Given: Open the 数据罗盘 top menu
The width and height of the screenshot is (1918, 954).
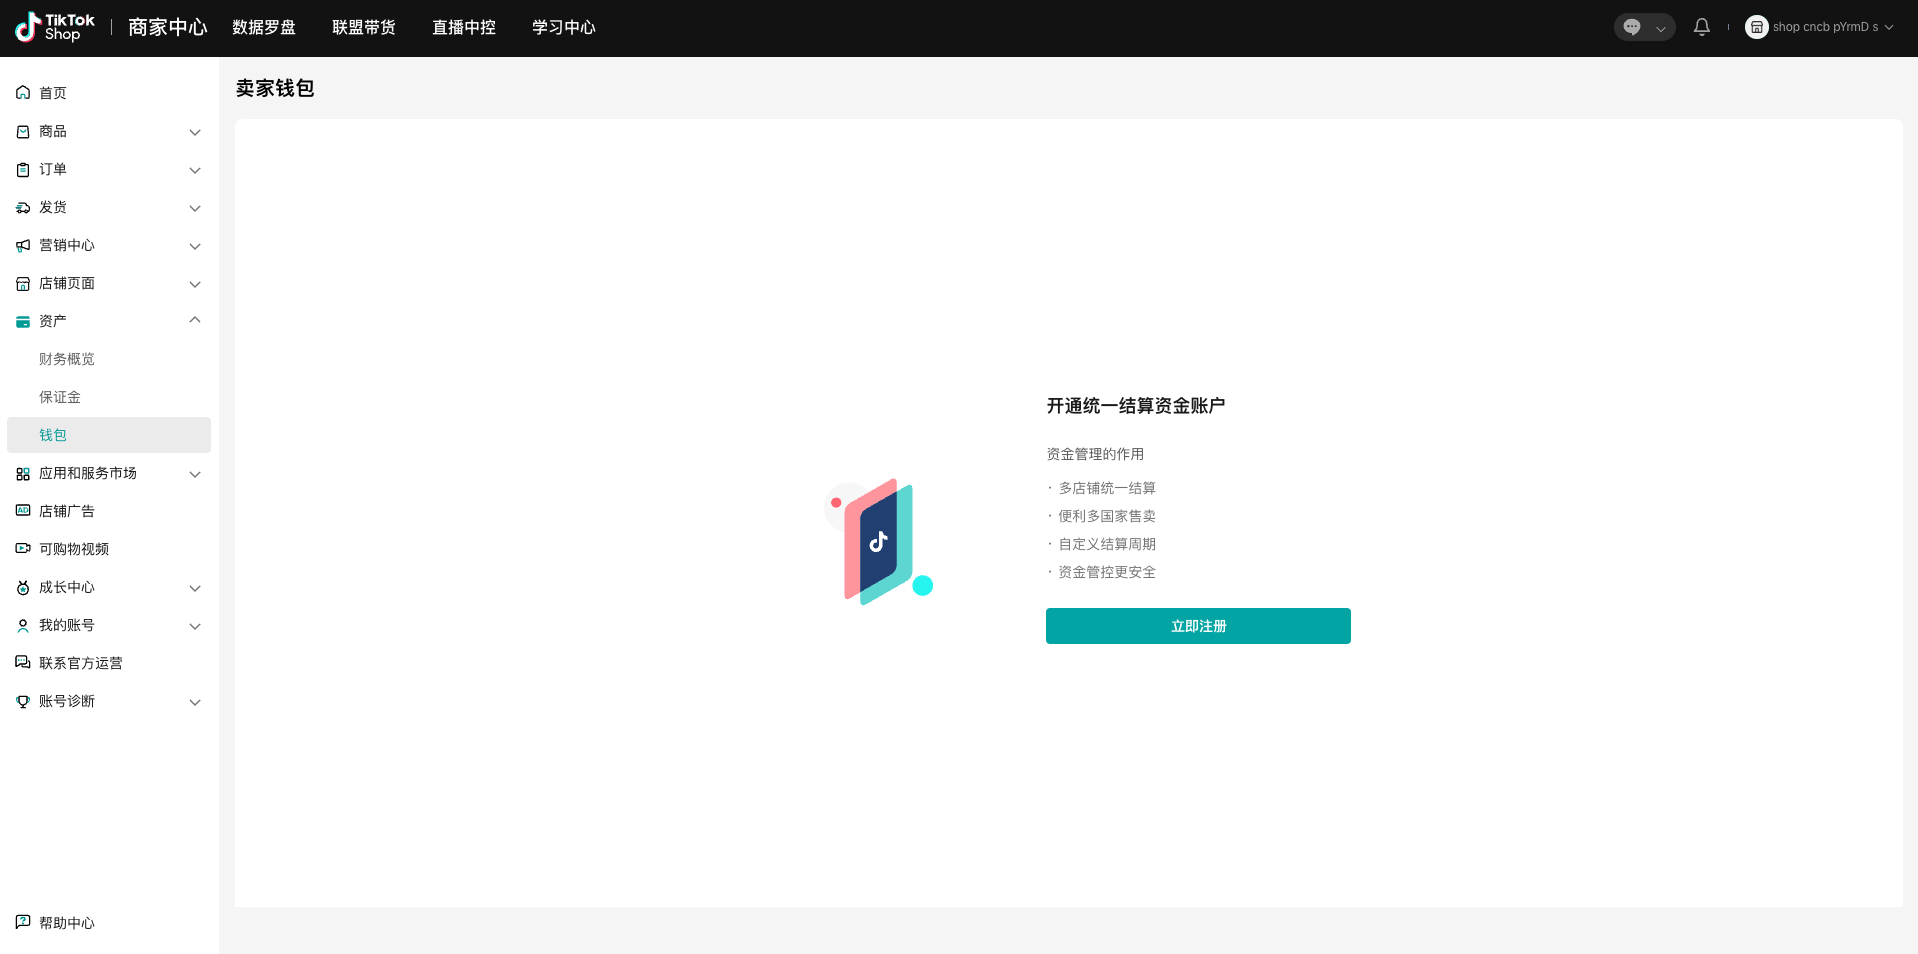Looking at the screenshot, I should (x=264, y=27).
